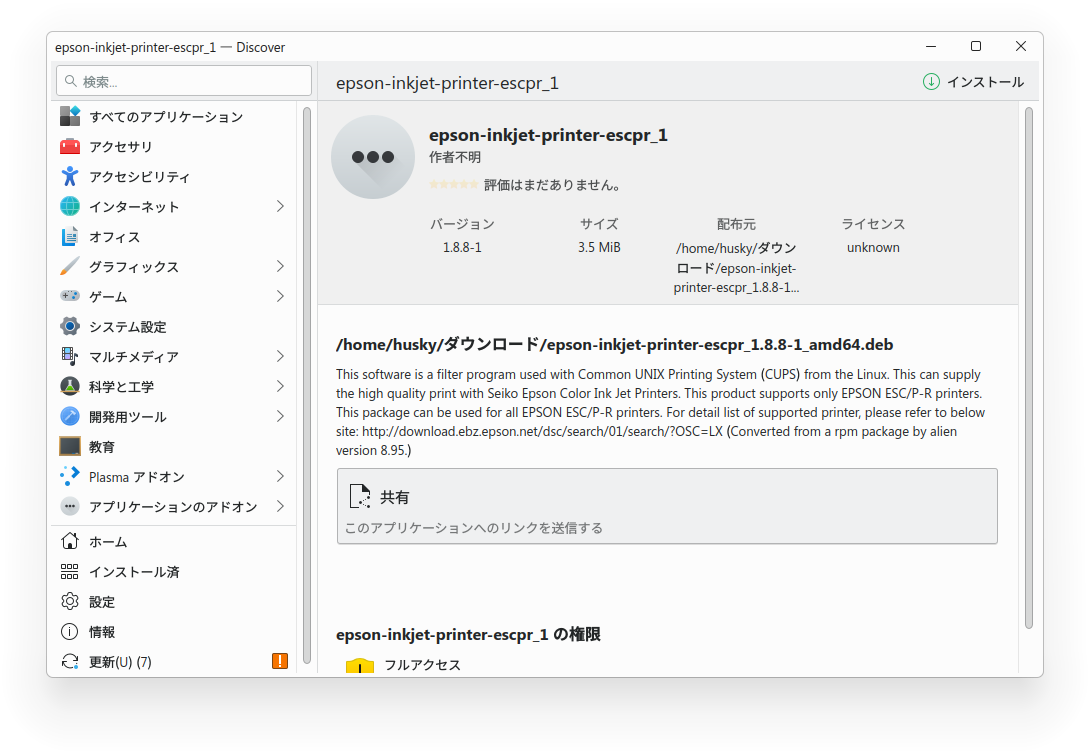Screen dimensions: 1090x753
Task: Click the Science & Engineering (科学と工学) flask icon
Action: [70, 386]
